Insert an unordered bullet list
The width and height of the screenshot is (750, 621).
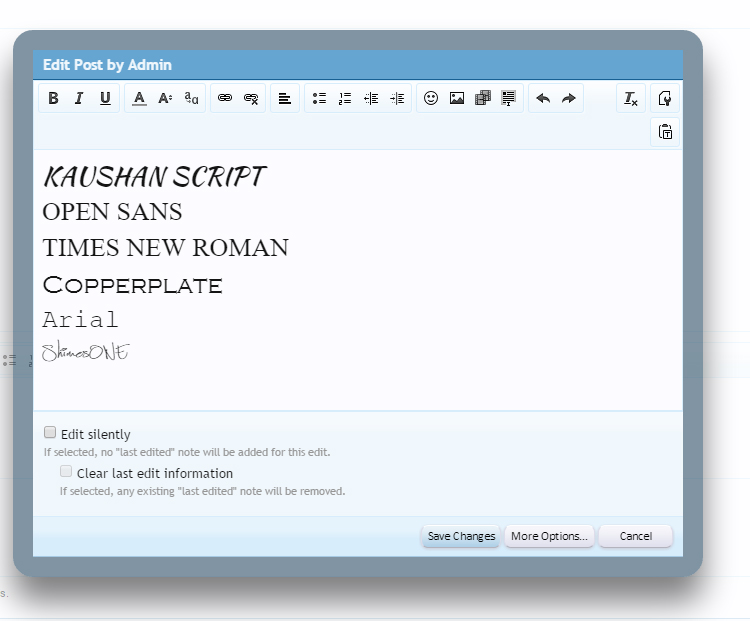click(x=319, y=98)
